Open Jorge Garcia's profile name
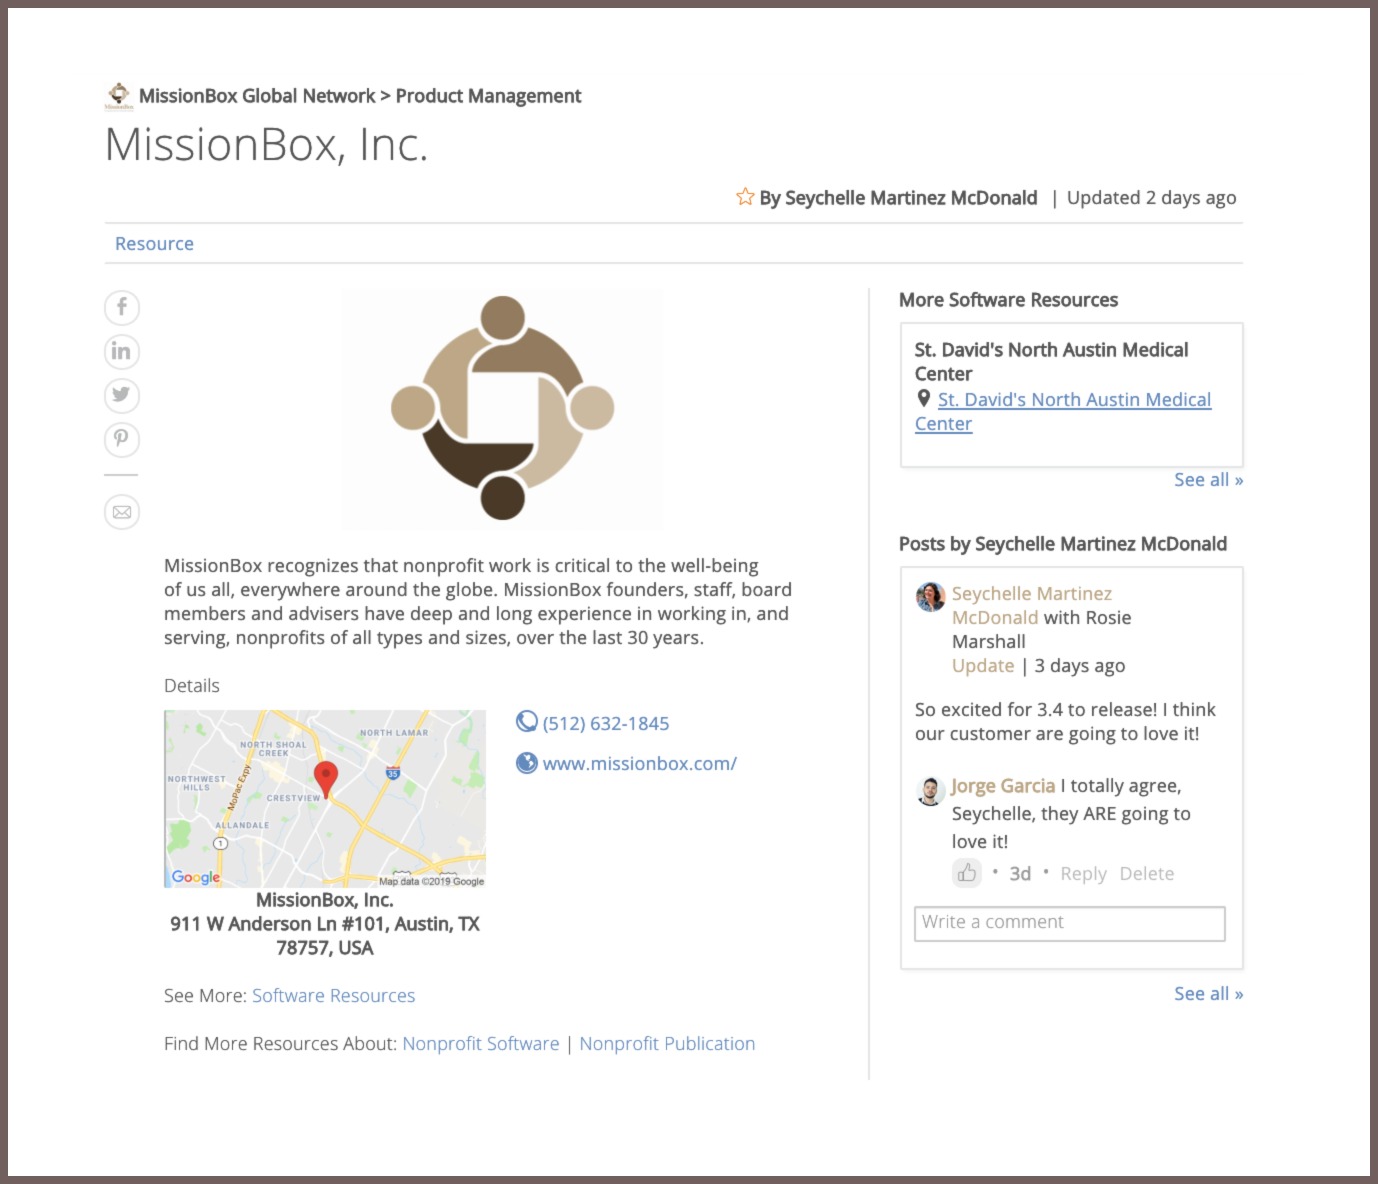Image resolution: width=1378 pixels, height=1184 pixels. 1003,786
